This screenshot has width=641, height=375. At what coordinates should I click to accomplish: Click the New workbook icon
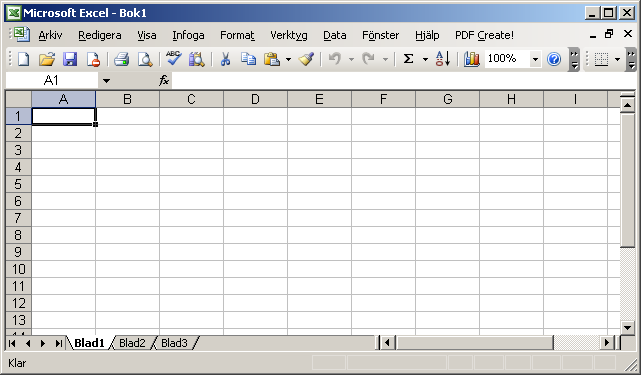pos(23,59)
